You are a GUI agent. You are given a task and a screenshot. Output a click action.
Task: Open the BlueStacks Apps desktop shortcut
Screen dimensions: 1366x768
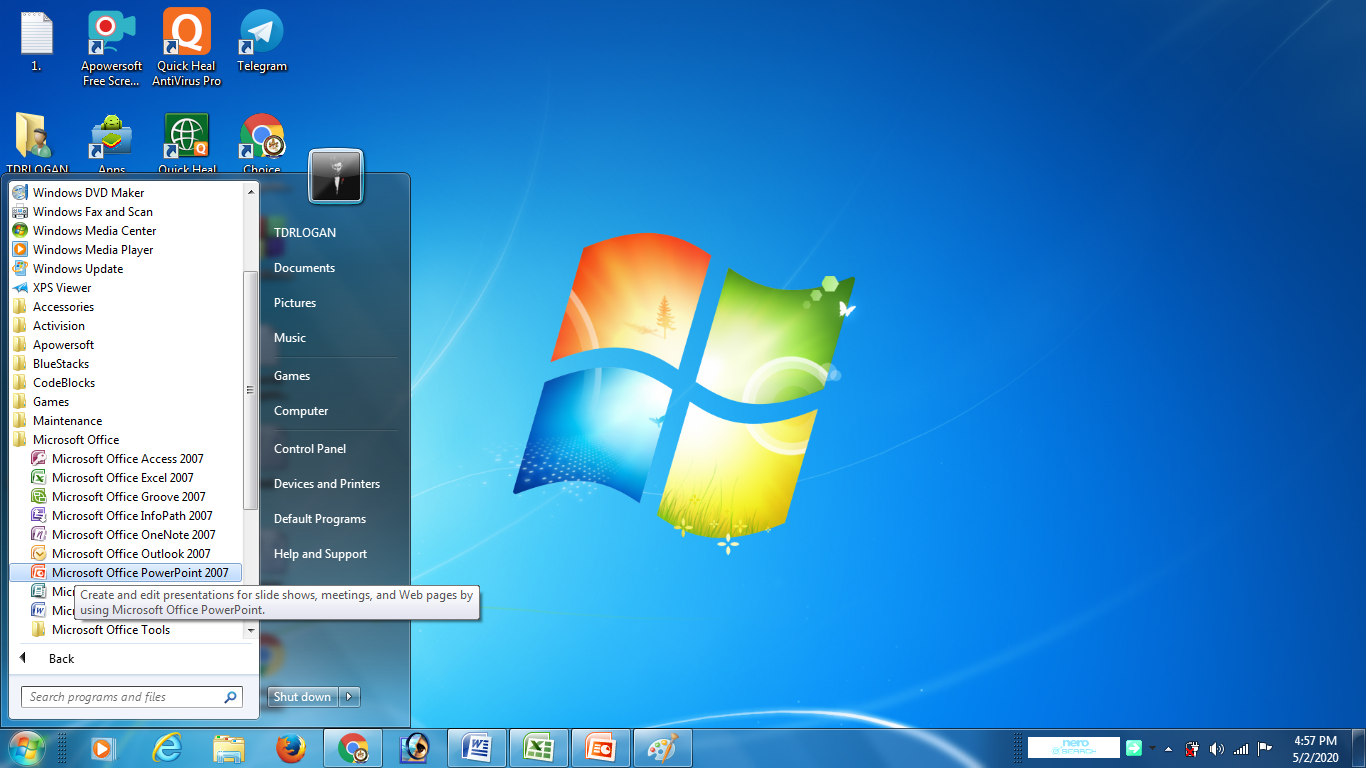[x=112, y=142]
